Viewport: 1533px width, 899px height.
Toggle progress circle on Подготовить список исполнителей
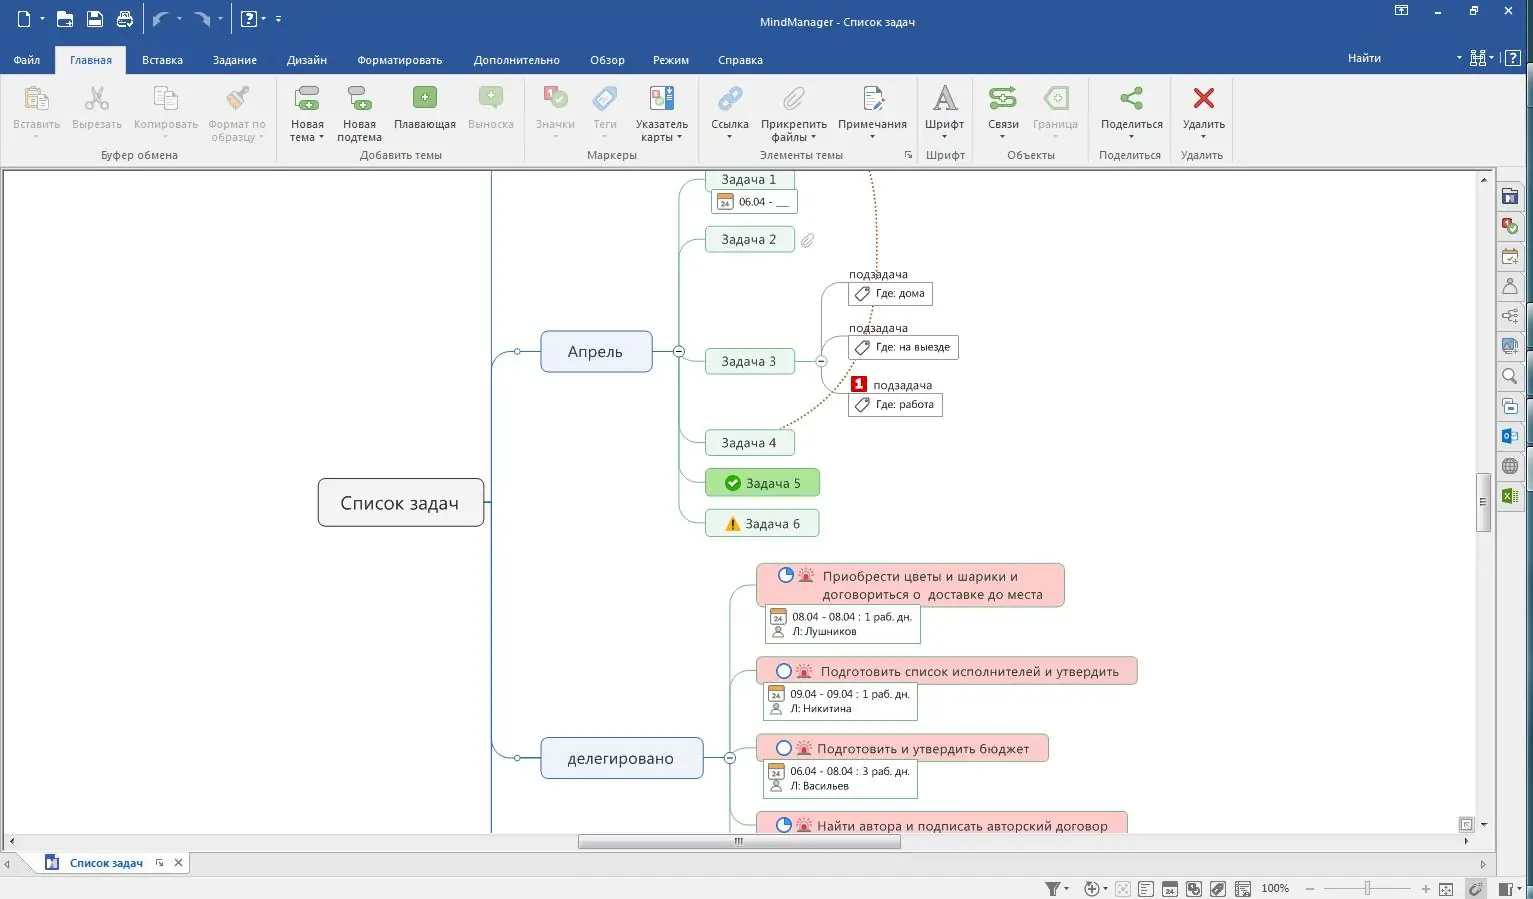pos(784,671)
